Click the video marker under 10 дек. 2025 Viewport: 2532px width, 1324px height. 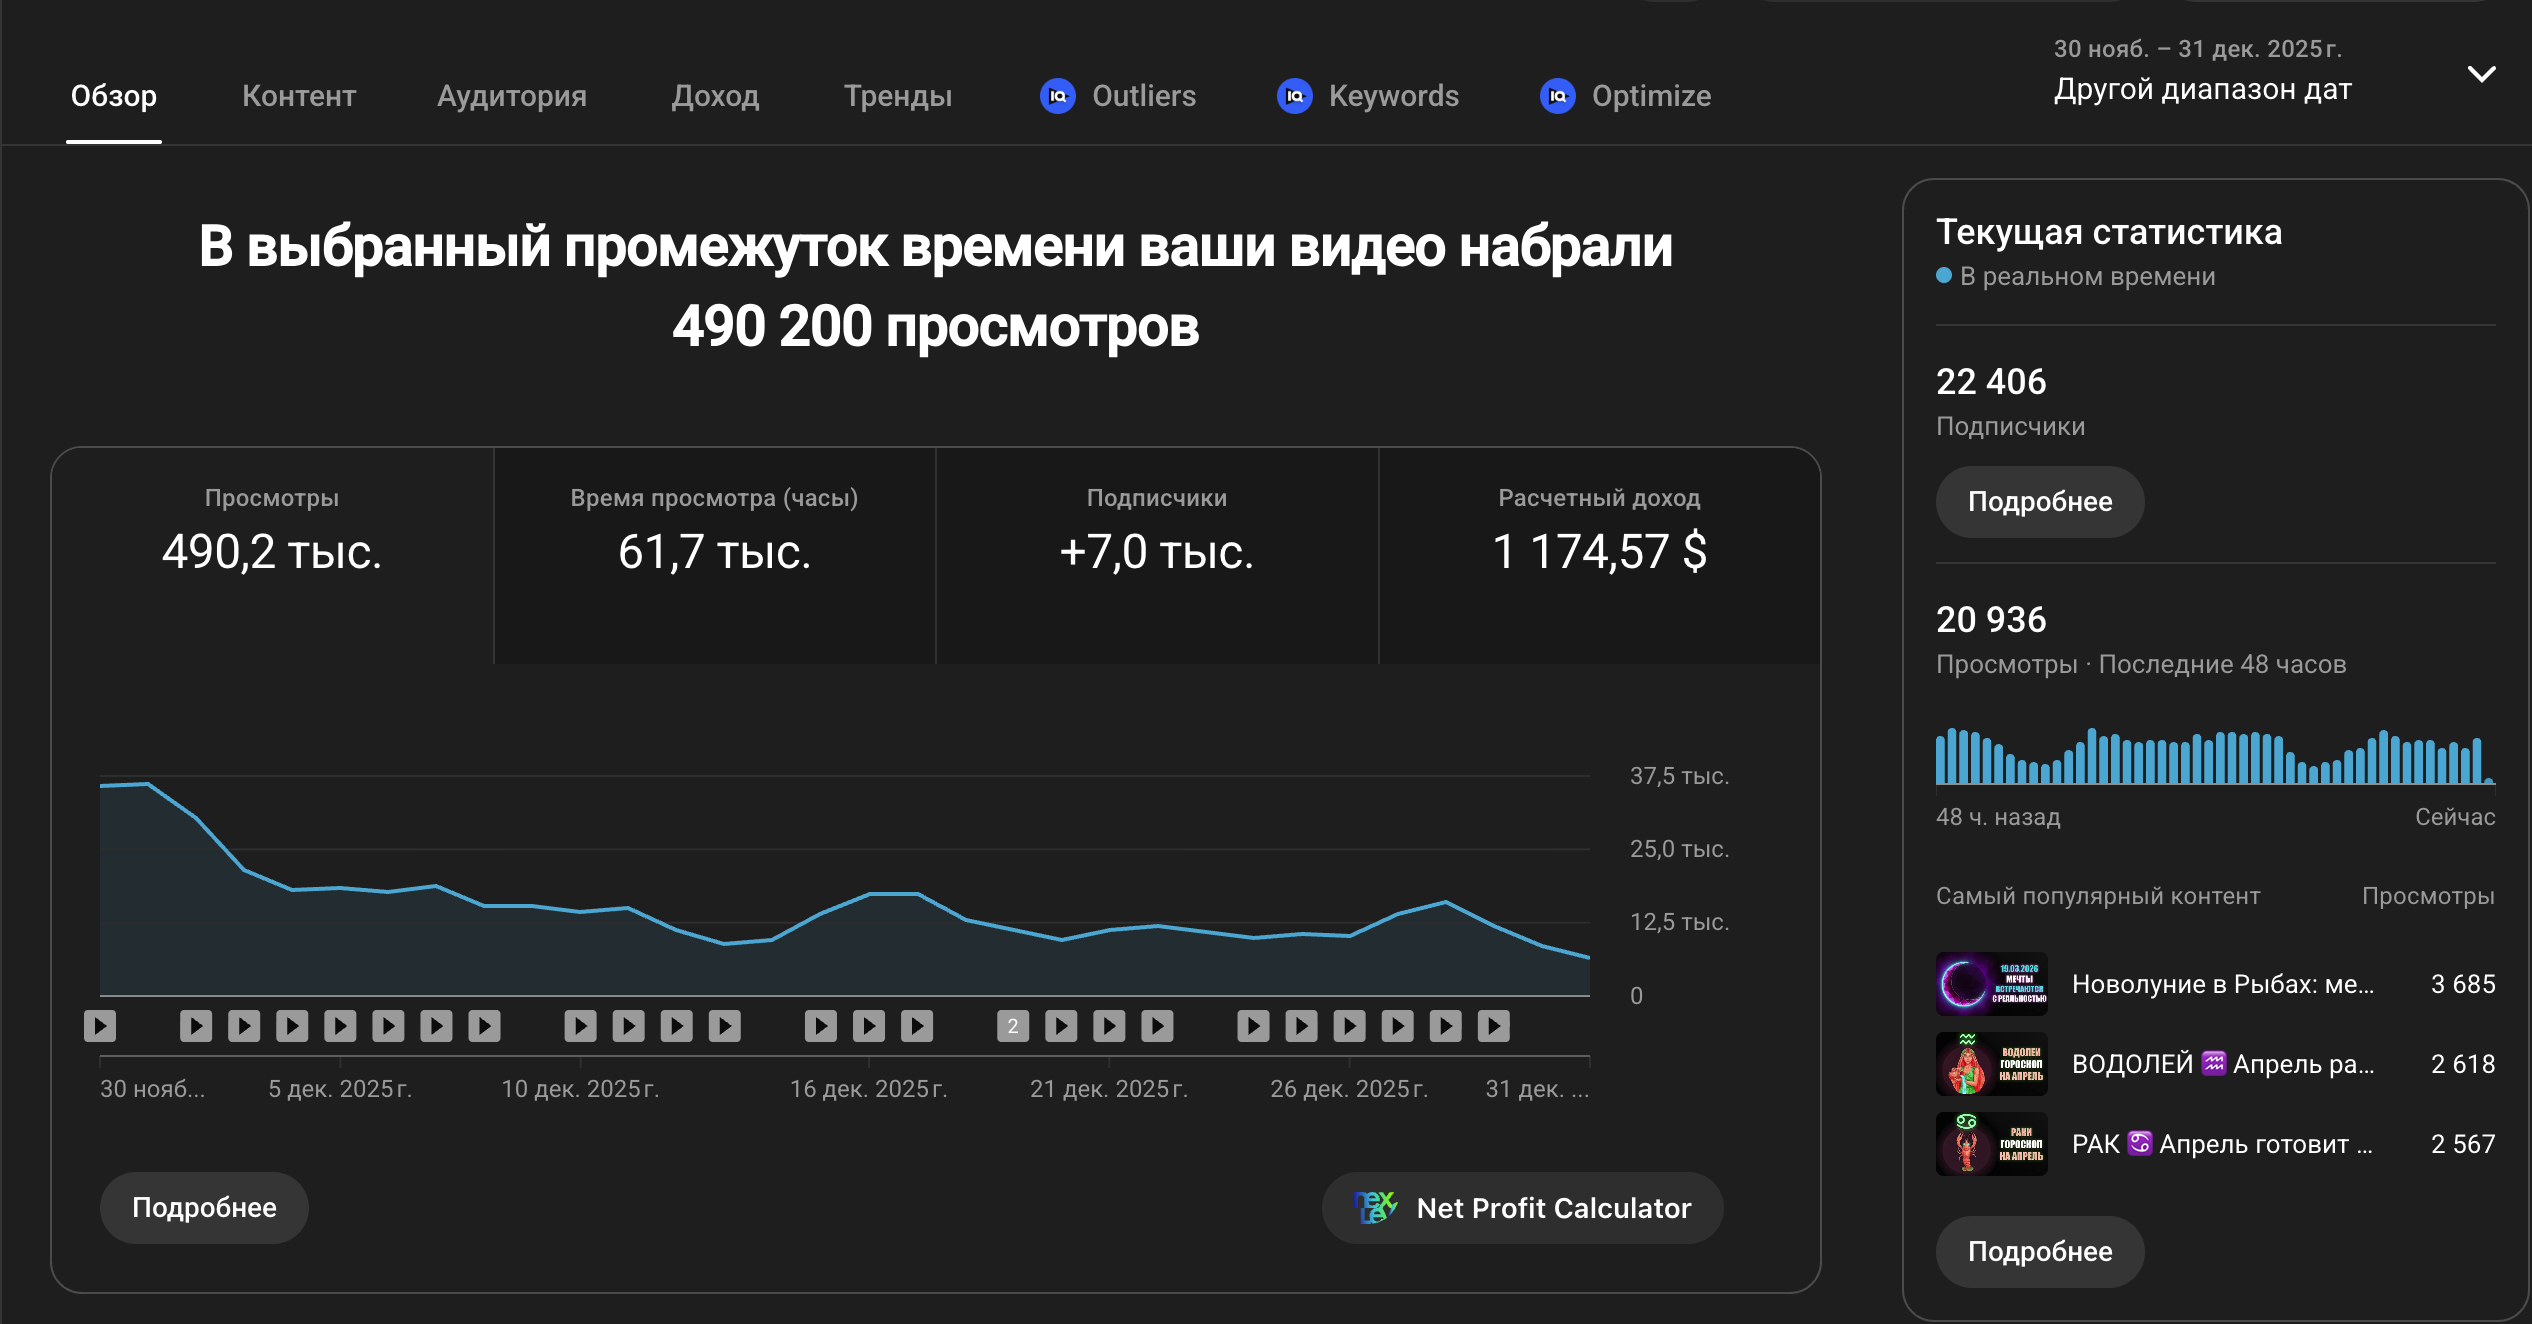coord(580,1026)
